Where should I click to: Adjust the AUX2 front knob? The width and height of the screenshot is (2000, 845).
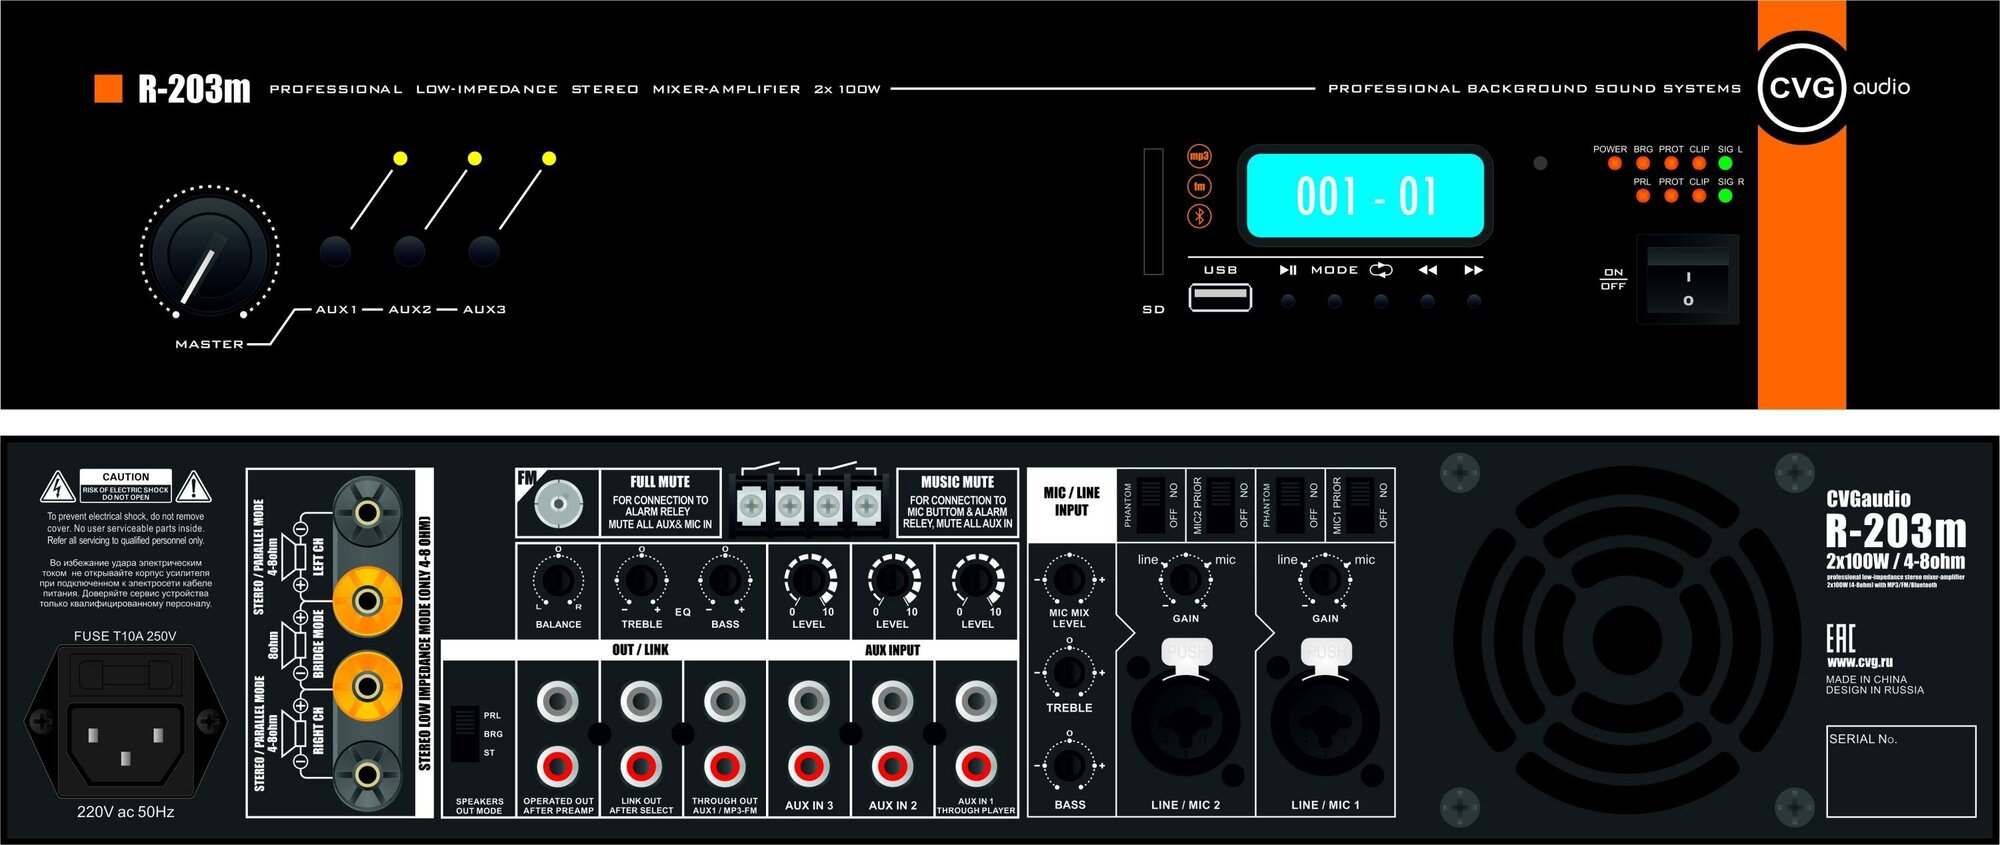[409, 251]
